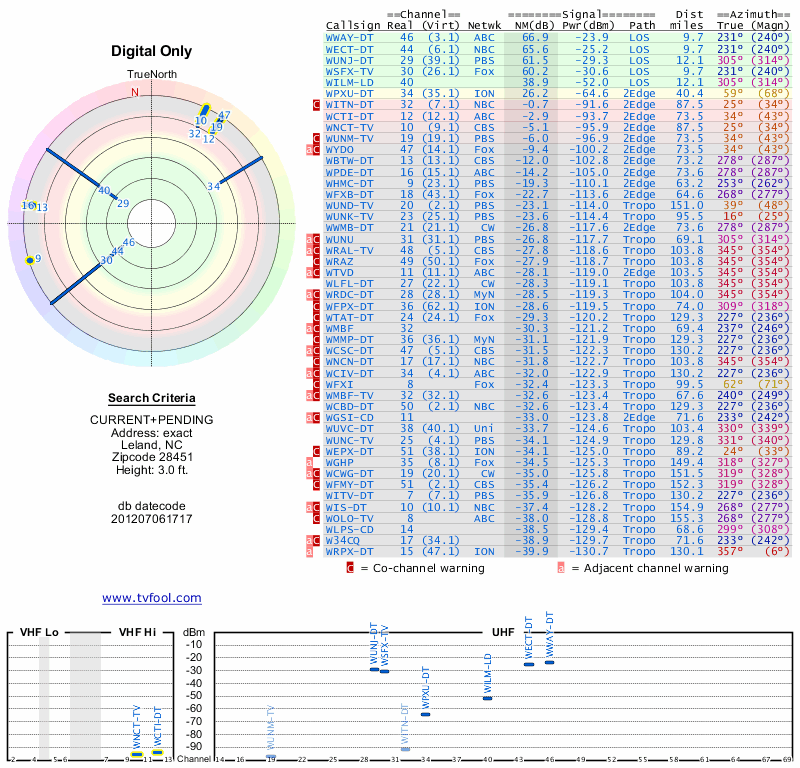Click the WFXI callsign in the table

(x=340, y=384)
